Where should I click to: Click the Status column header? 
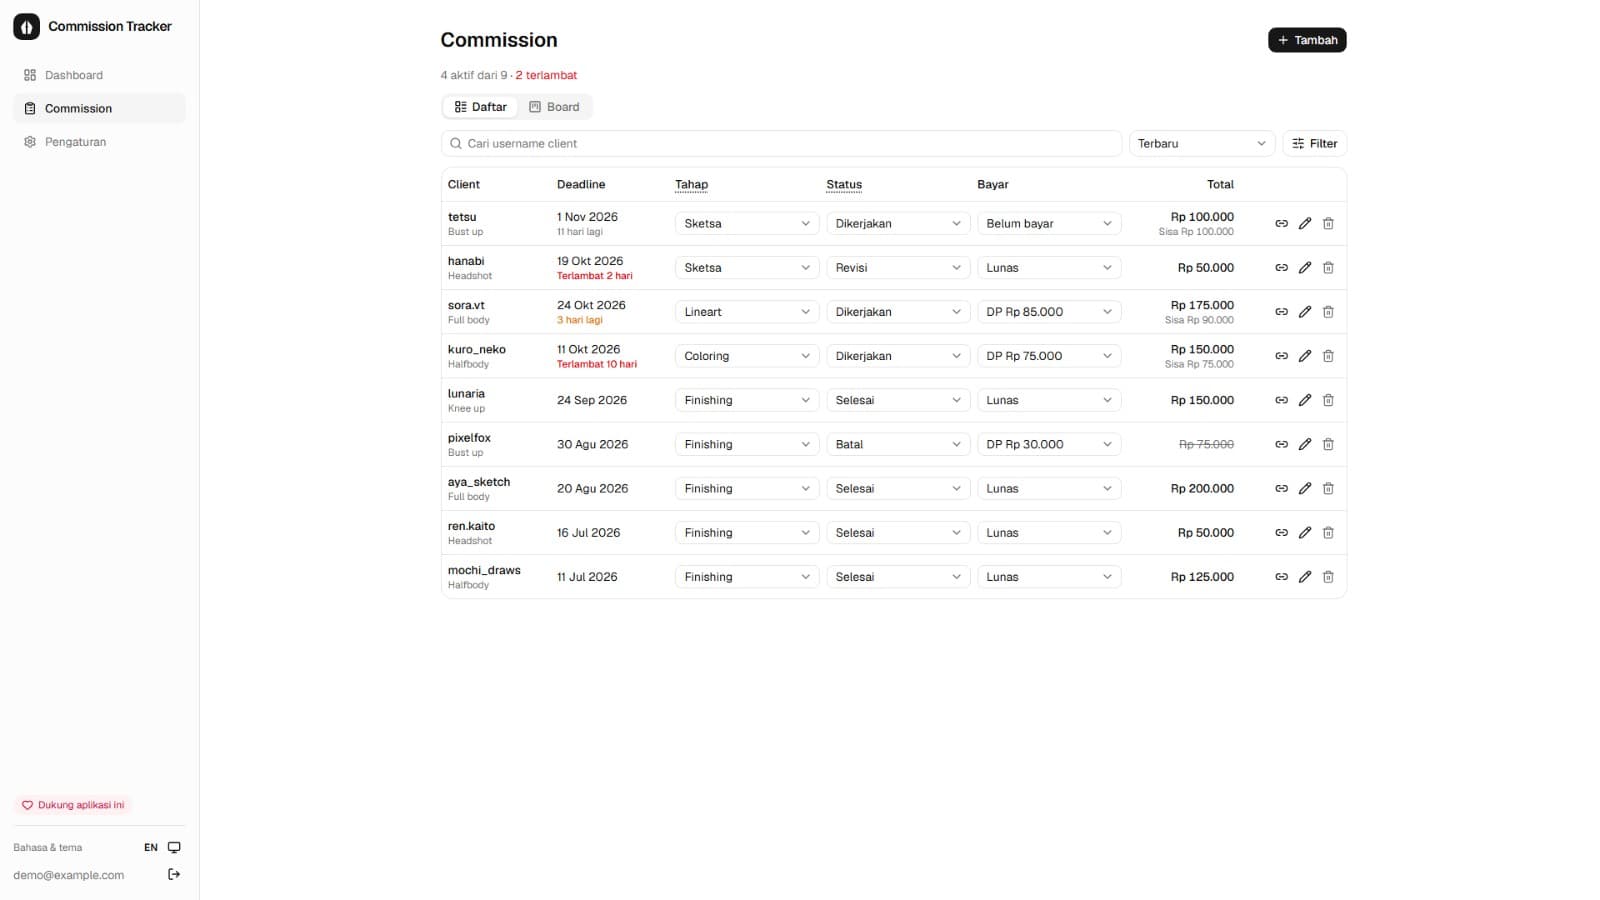pos(844,185)
